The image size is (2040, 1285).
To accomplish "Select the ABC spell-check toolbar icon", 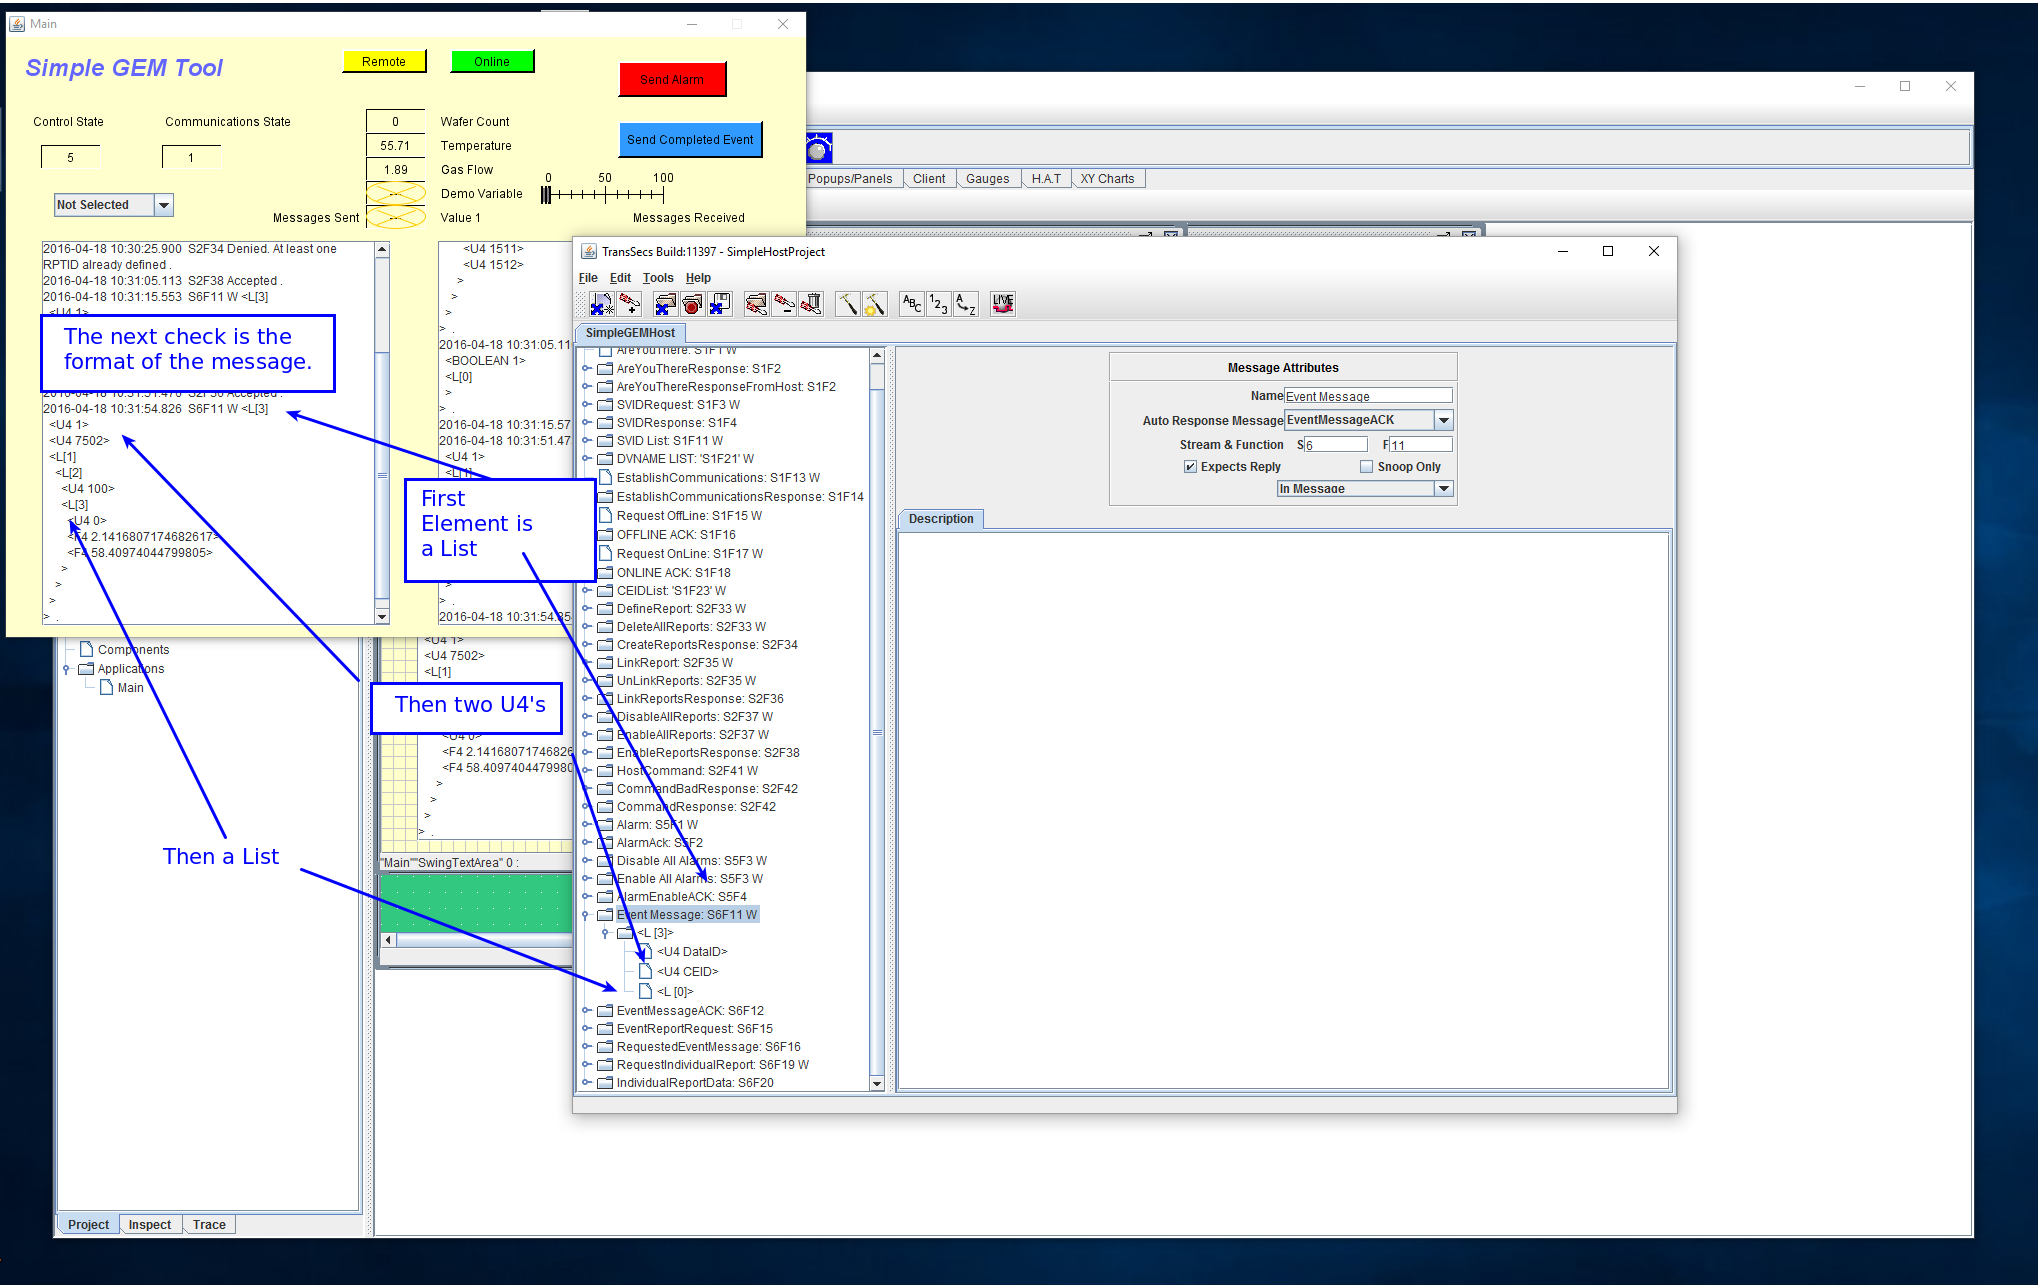I will pyautogui.click(x=911, y=304).
